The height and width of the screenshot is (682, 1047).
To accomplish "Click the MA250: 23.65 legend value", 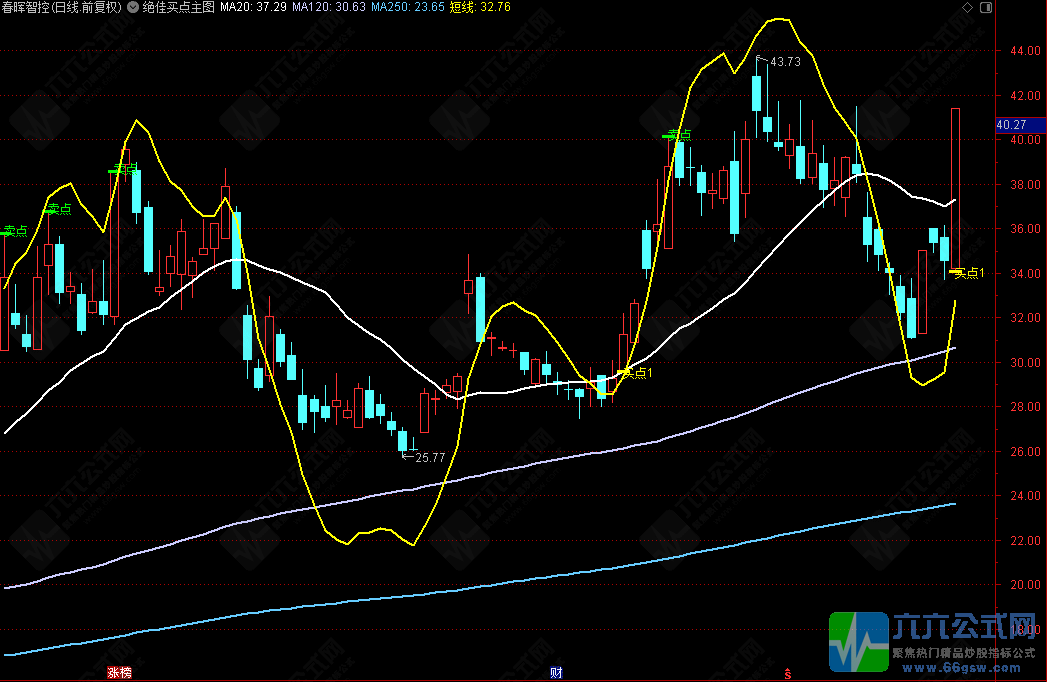I will point(407,7).
